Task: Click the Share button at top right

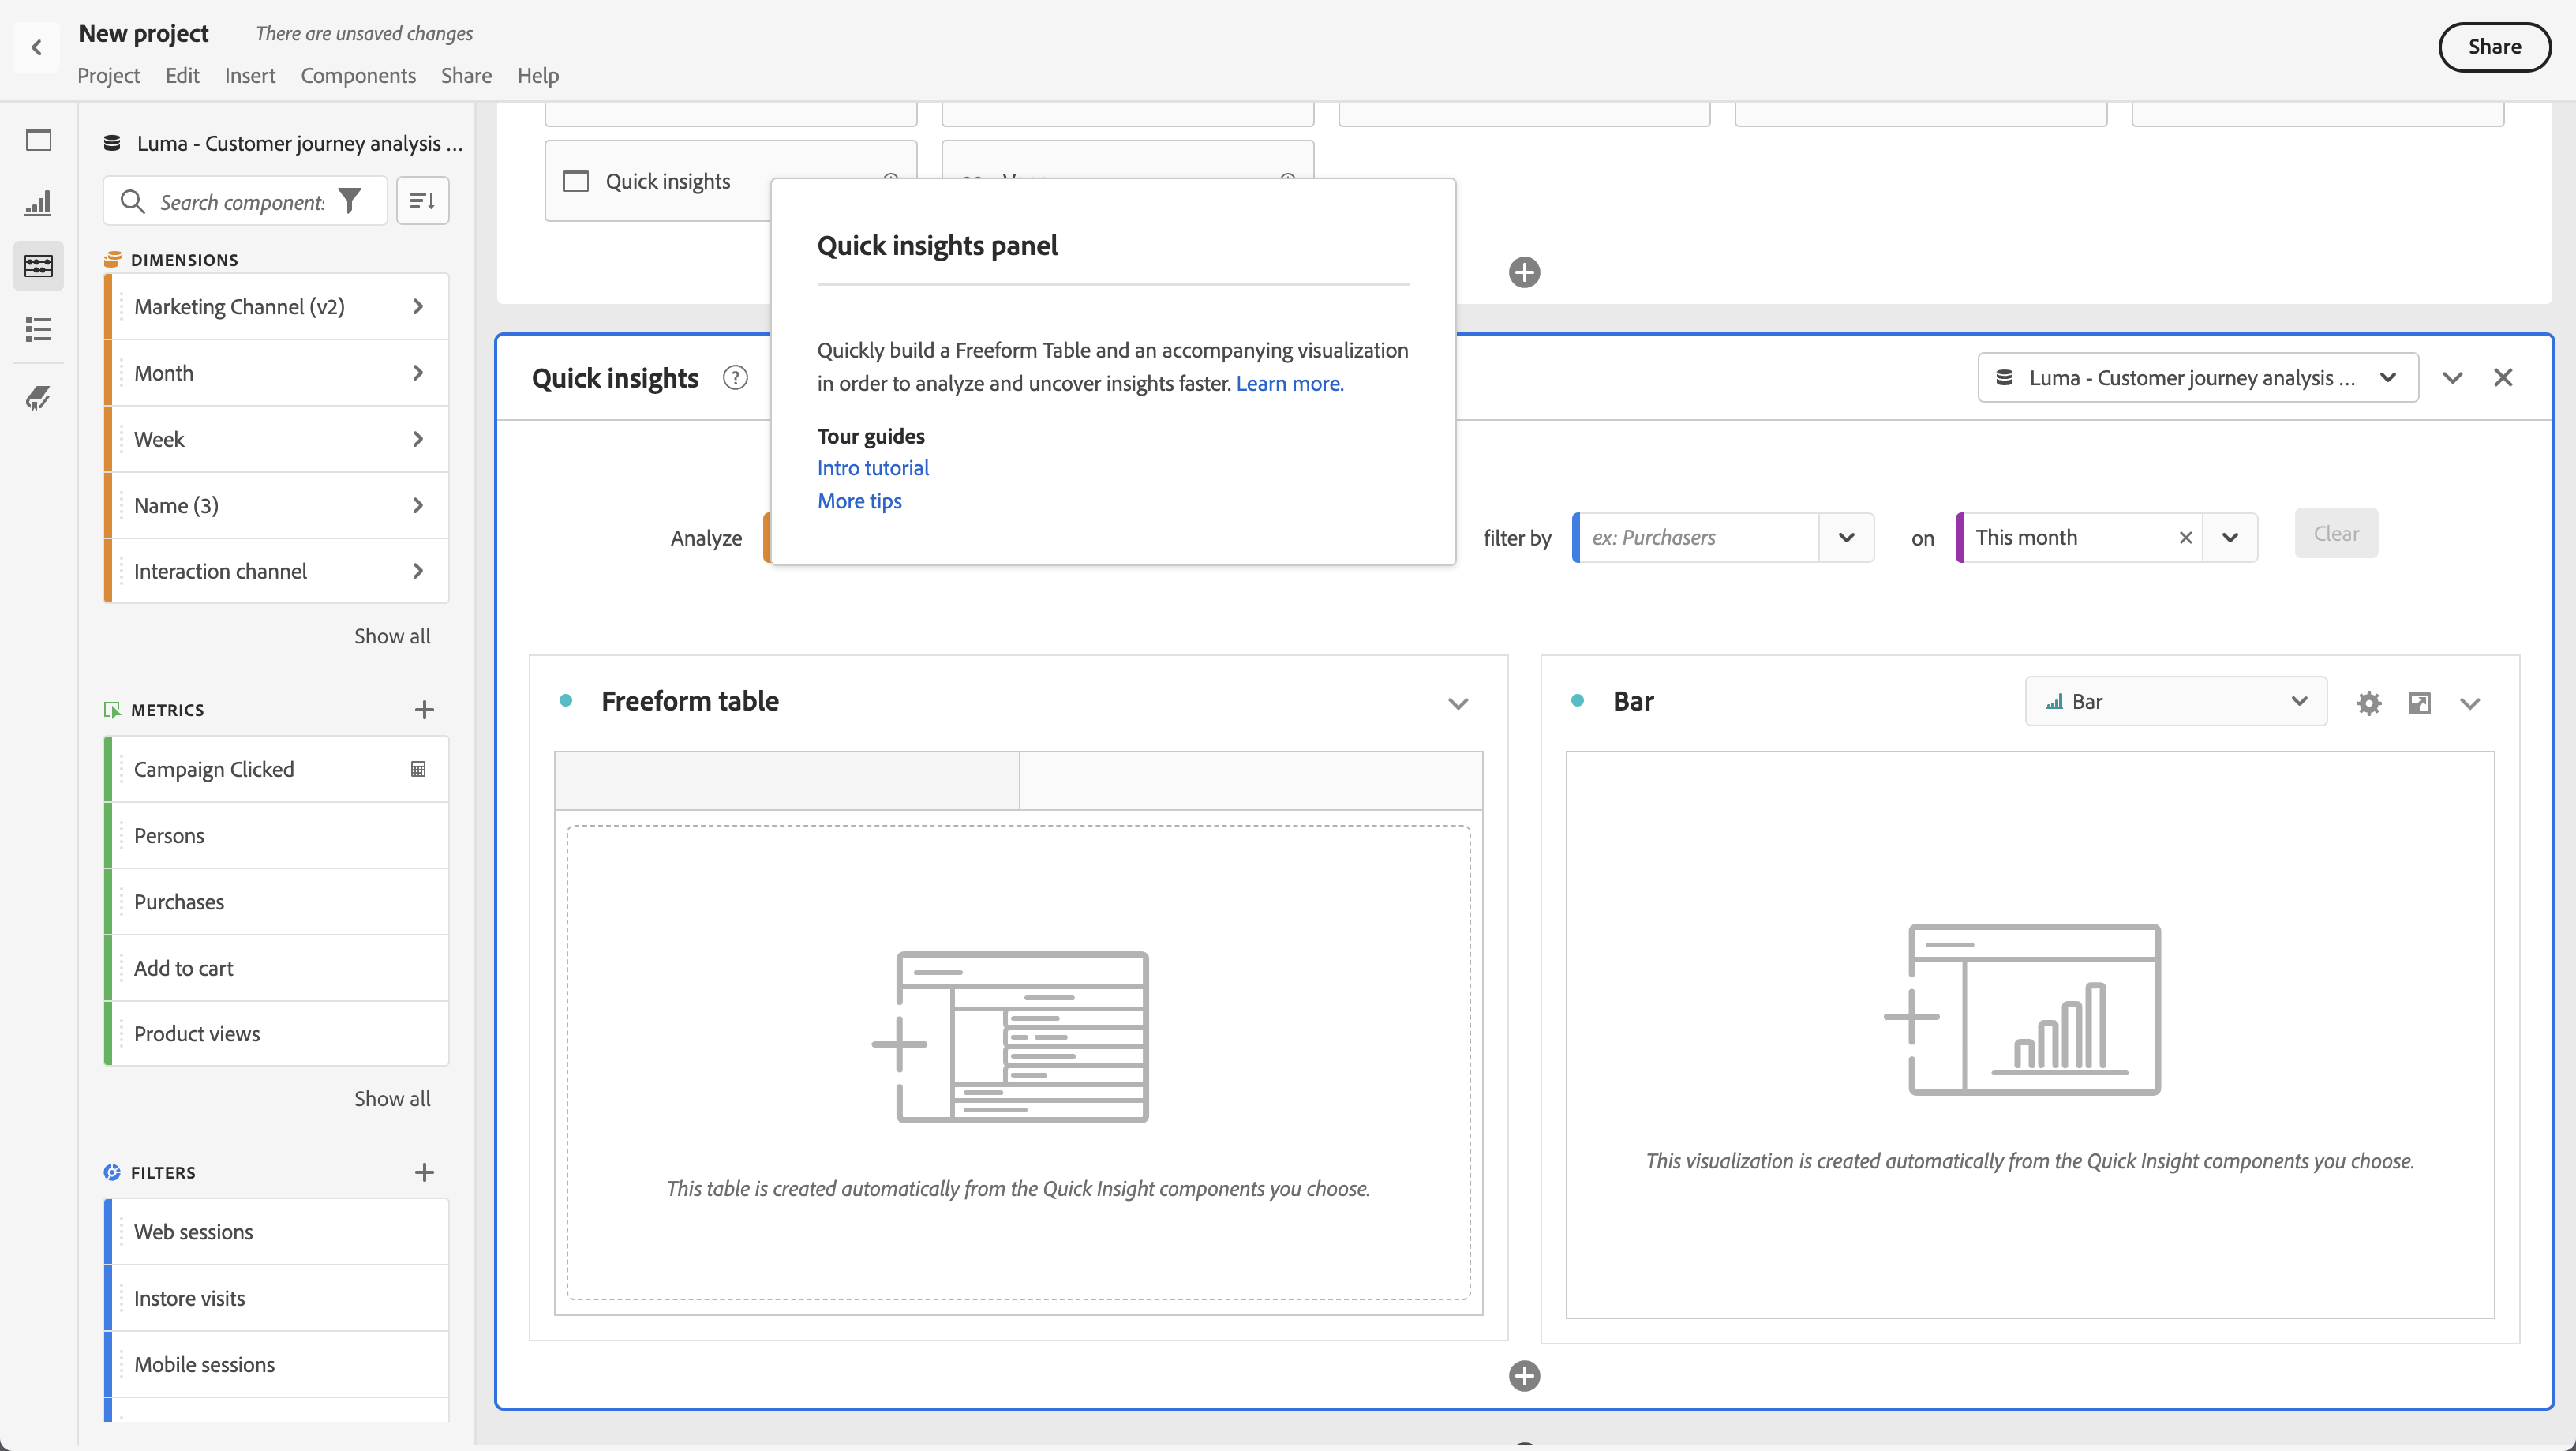Action: tap(2494, 47)
